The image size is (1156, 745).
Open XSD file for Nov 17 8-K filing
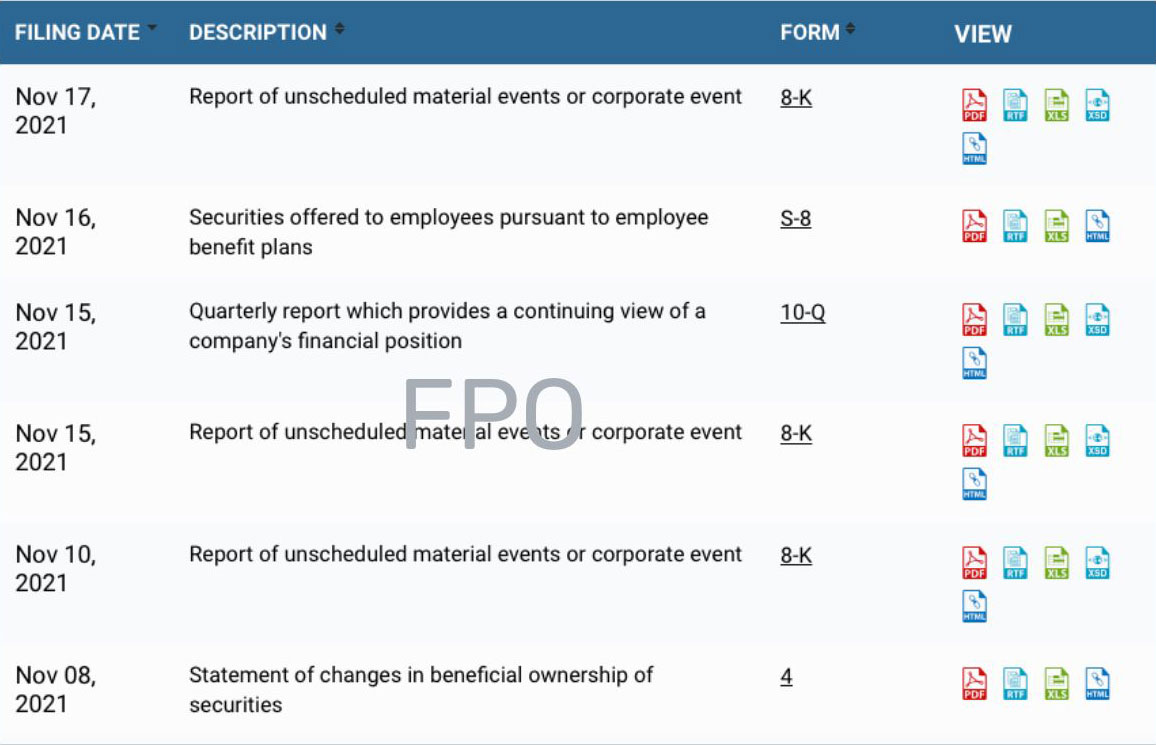coord(1097,105)
